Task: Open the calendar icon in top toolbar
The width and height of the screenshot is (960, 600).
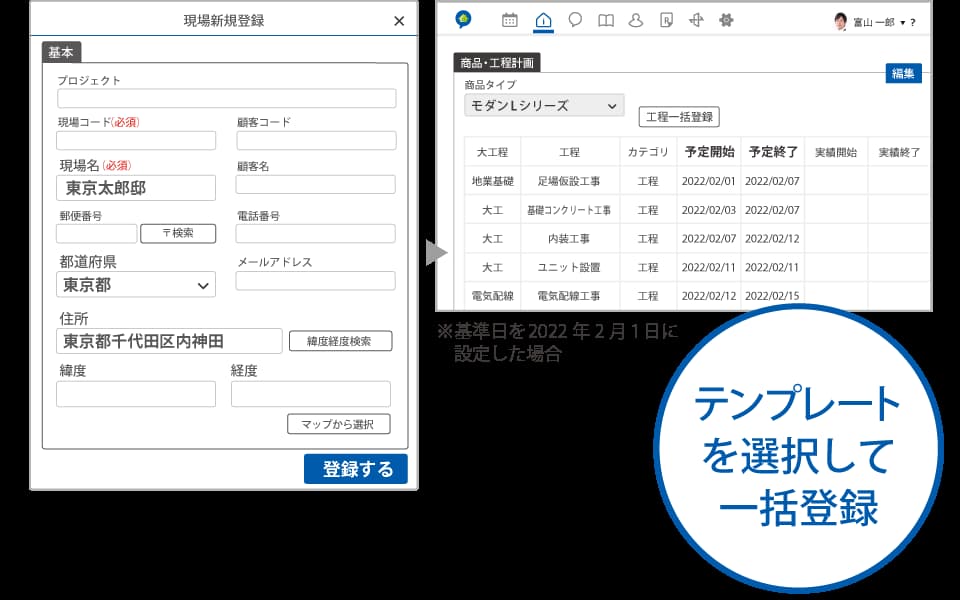Action: tap(509, 20)
